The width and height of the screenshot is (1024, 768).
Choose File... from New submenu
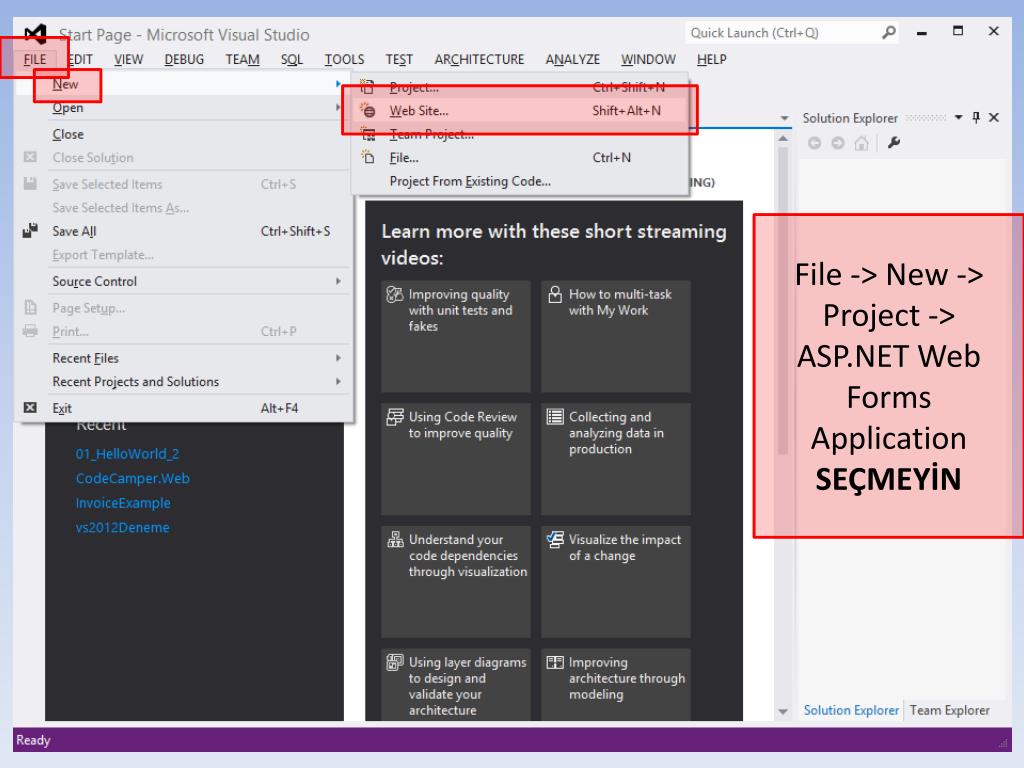520,157
